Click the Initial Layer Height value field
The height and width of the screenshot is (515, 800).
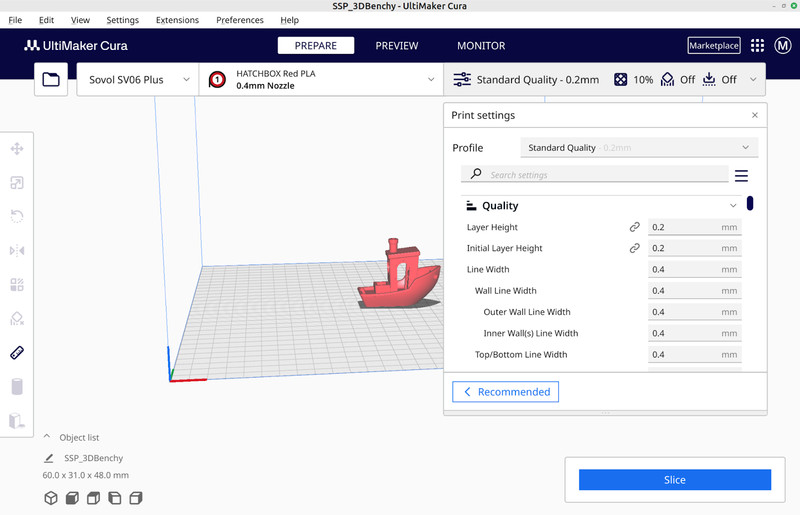pyautogui.click(x=694, y=248)
